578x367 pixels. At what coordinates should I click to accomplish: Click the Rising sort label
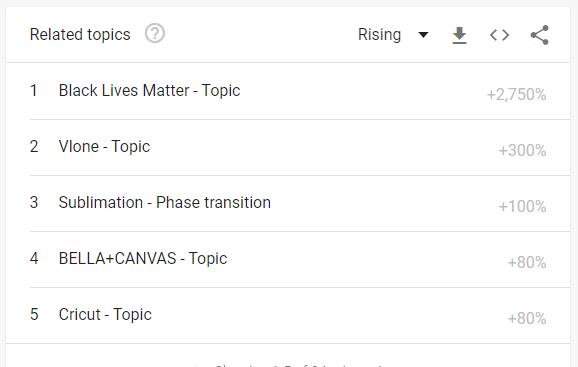tap(379, 35)
